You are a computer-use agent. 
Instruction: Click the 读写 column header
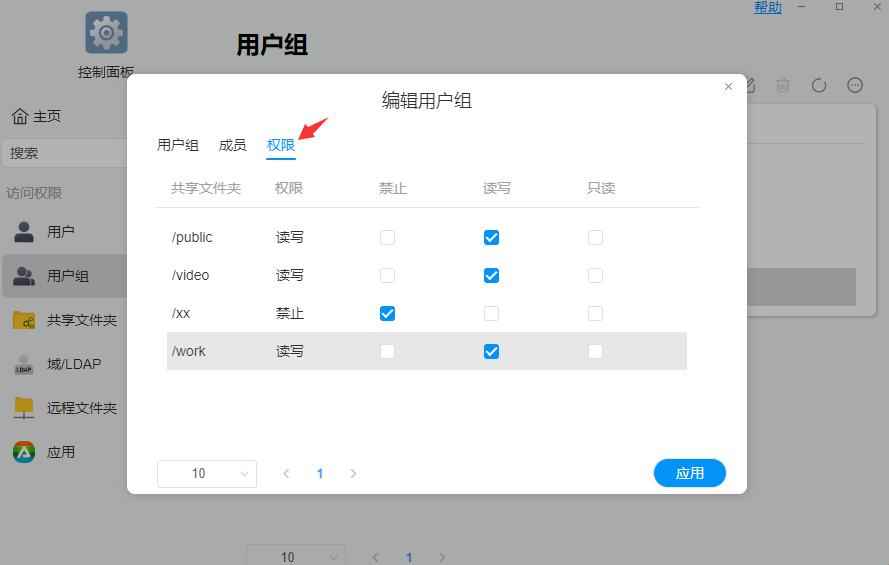497,188
